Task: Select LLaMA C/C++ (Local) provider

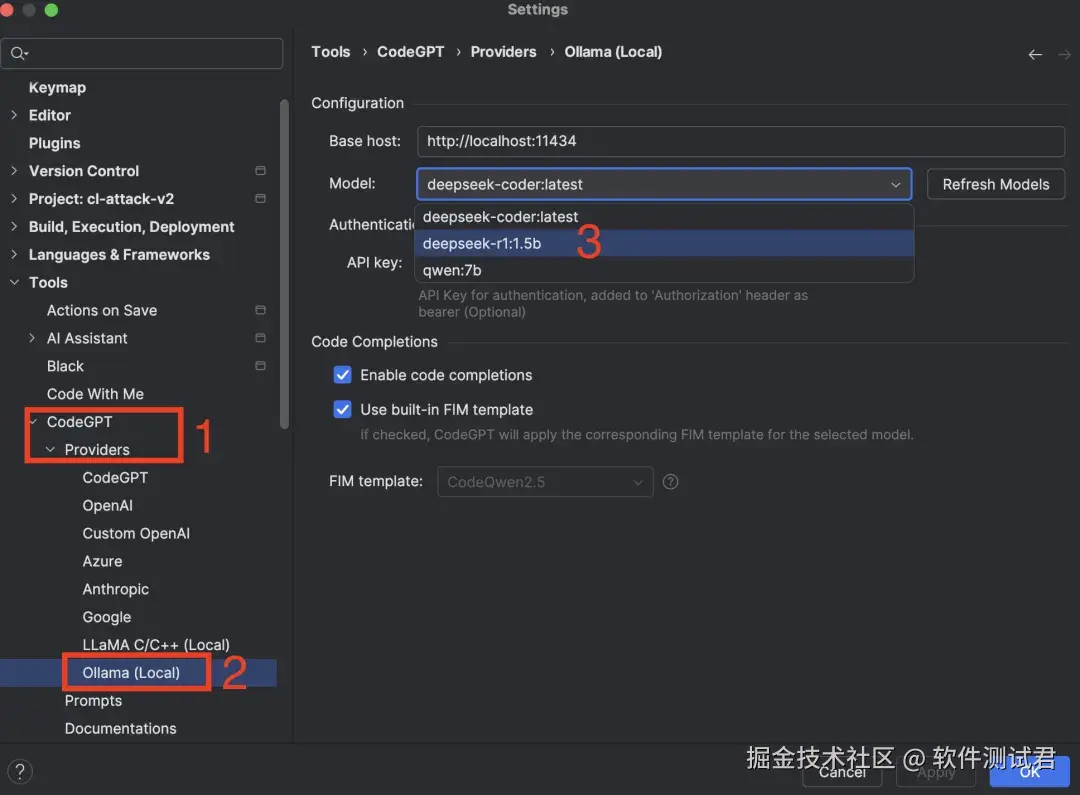Action: (156, 645)
